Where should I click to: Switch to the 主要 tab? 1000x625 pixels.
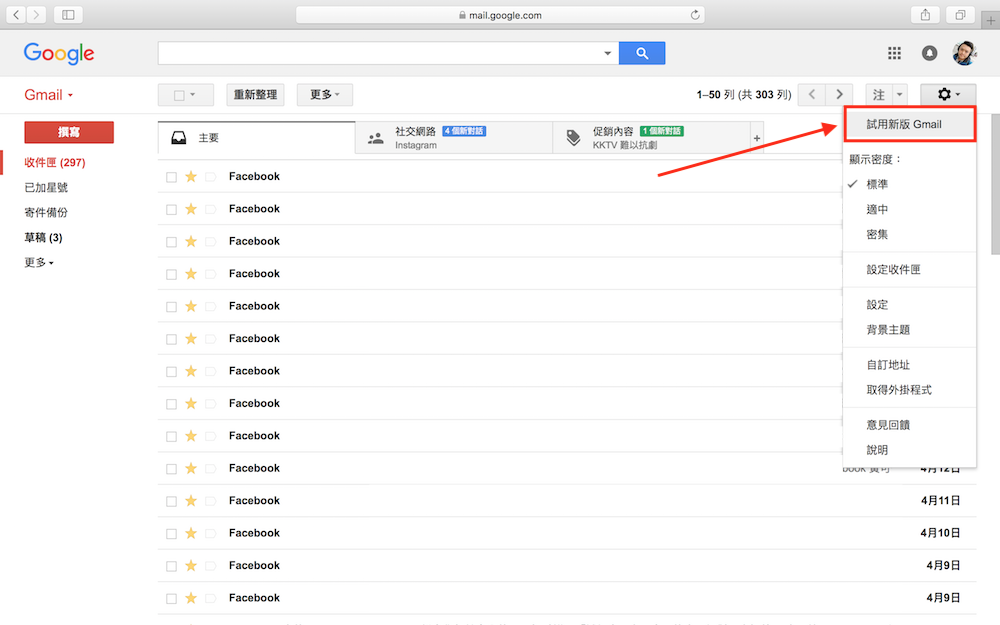256,138
